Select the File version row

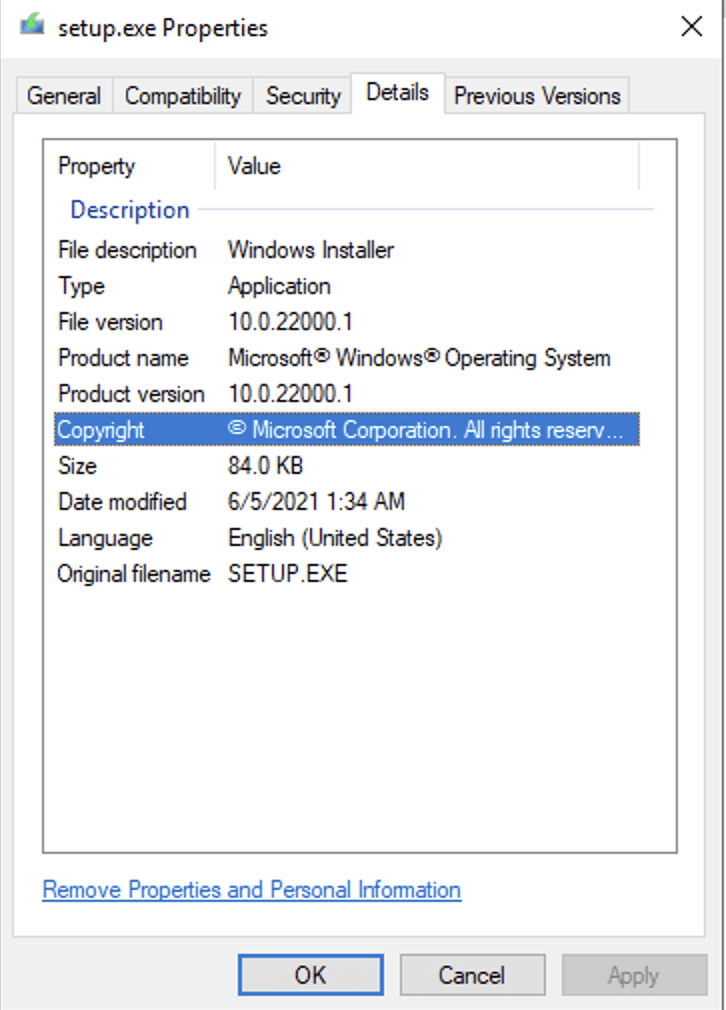pyautogui.click(x=110, y=322)
